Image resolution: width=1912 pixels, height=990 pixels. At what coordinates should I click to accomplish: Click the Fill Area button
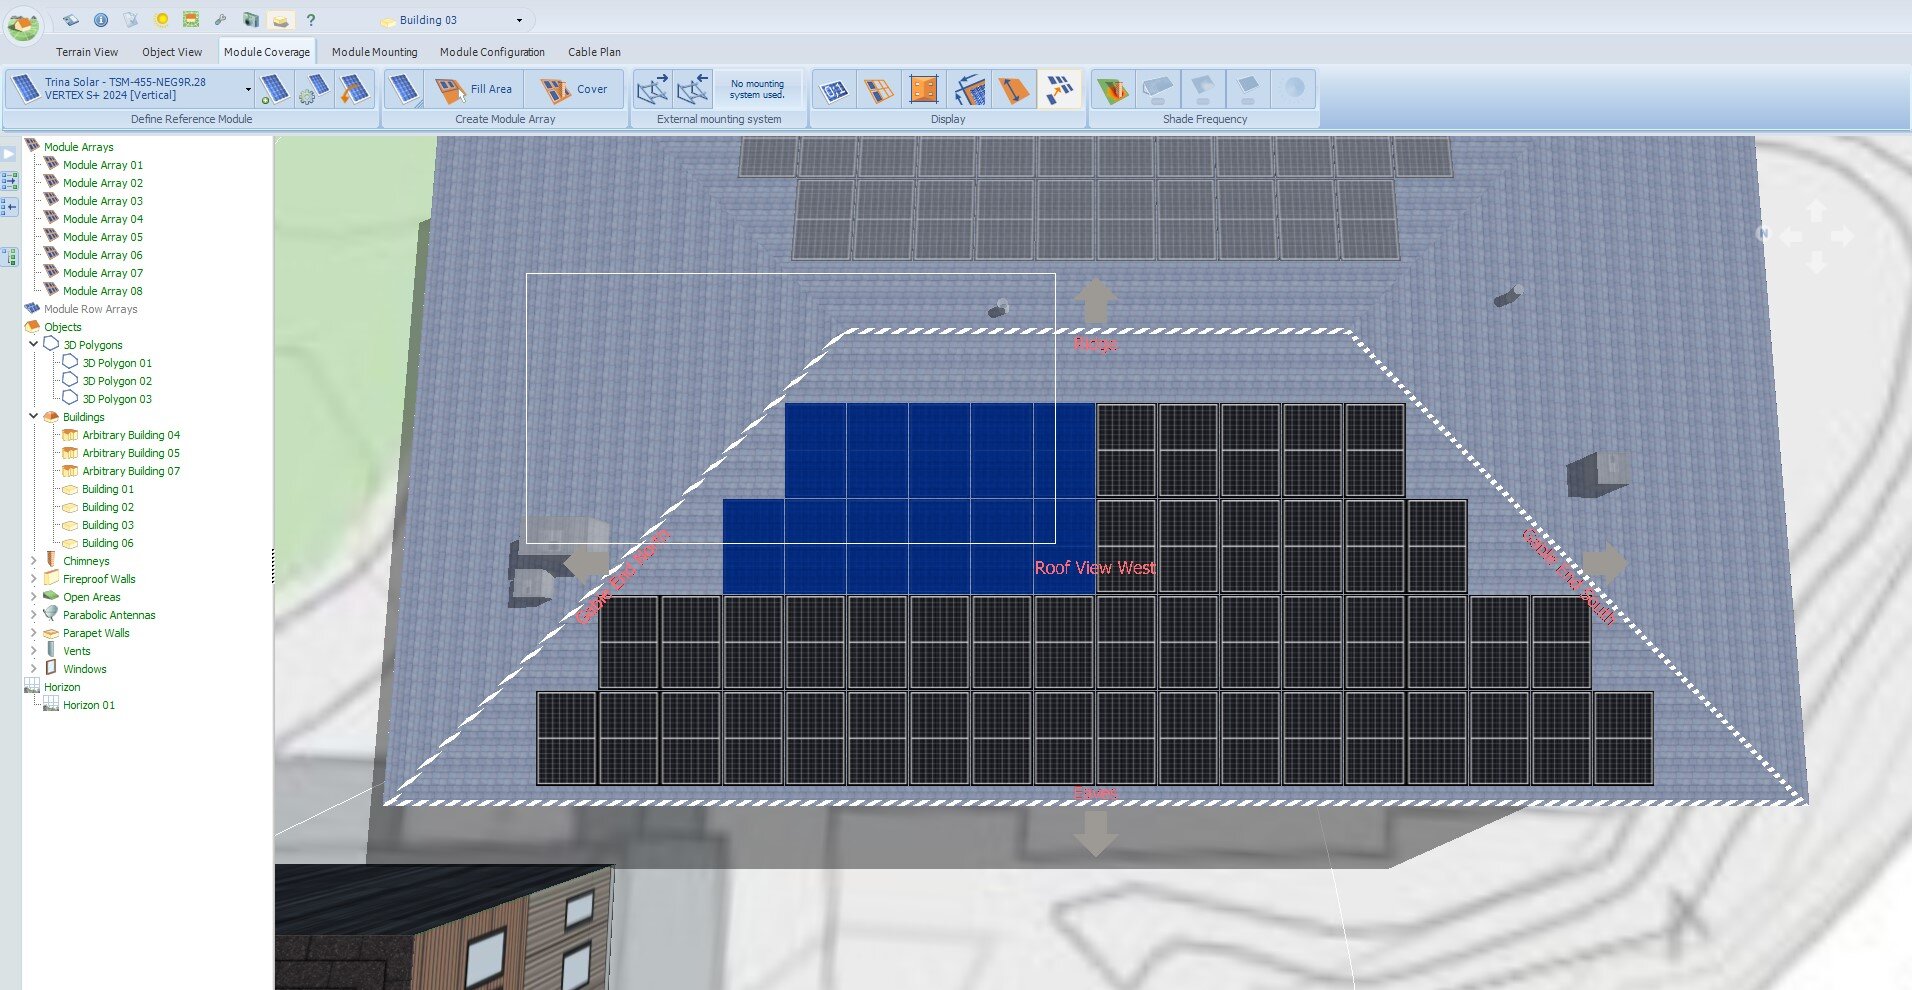474,90
